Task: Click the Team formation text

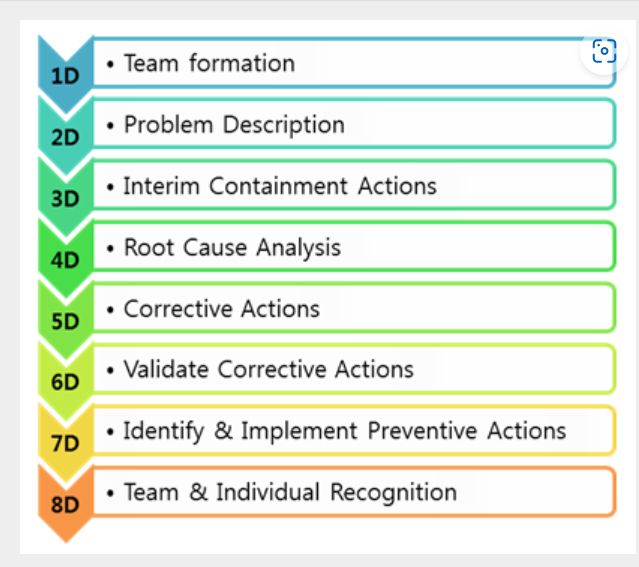Action: [209, 63]
